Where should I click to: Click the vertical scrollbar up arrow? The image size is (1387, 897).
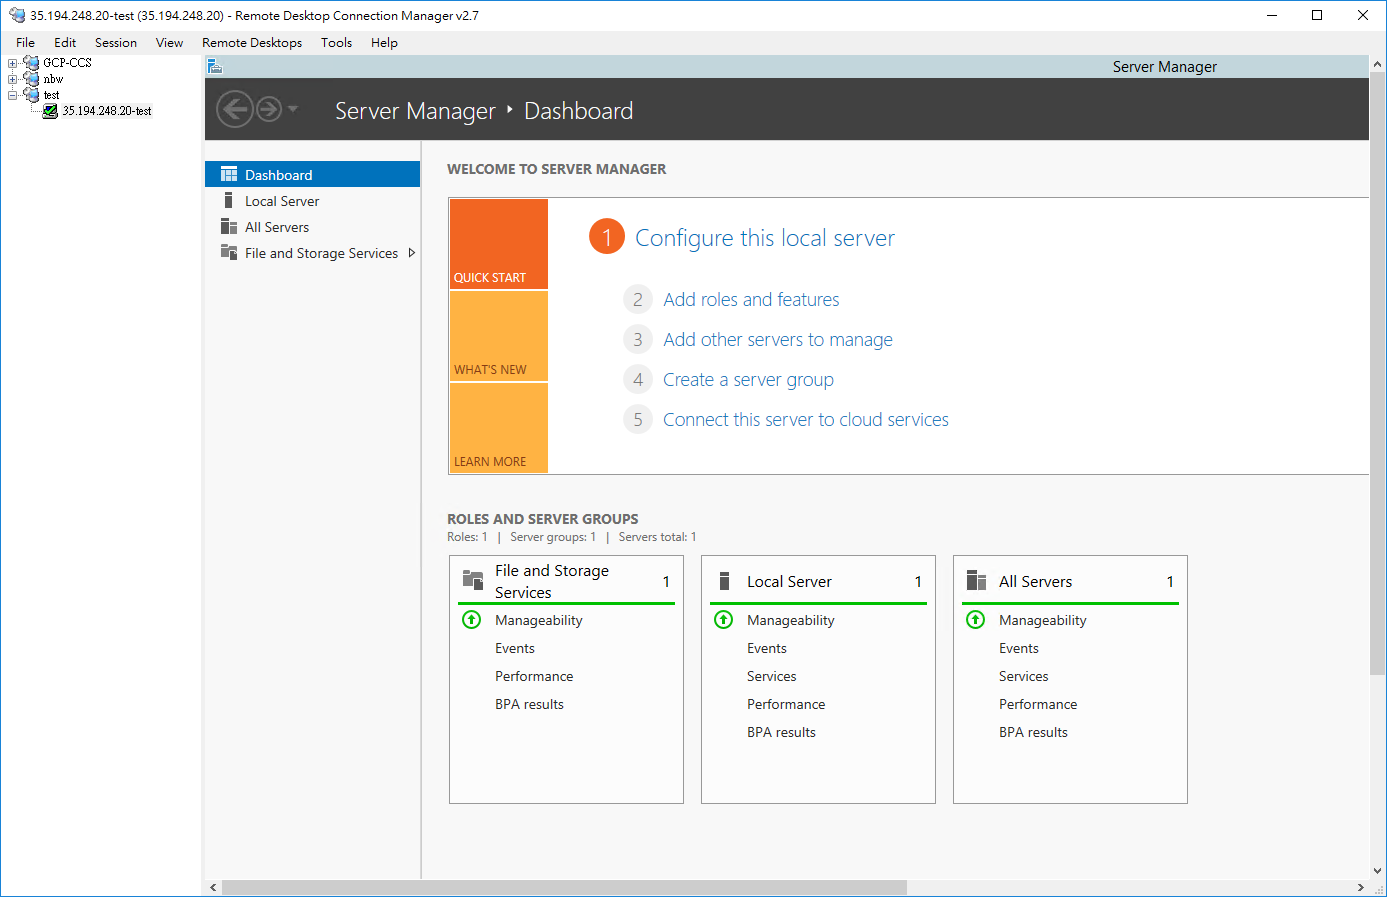click(x=1377, y=64)
